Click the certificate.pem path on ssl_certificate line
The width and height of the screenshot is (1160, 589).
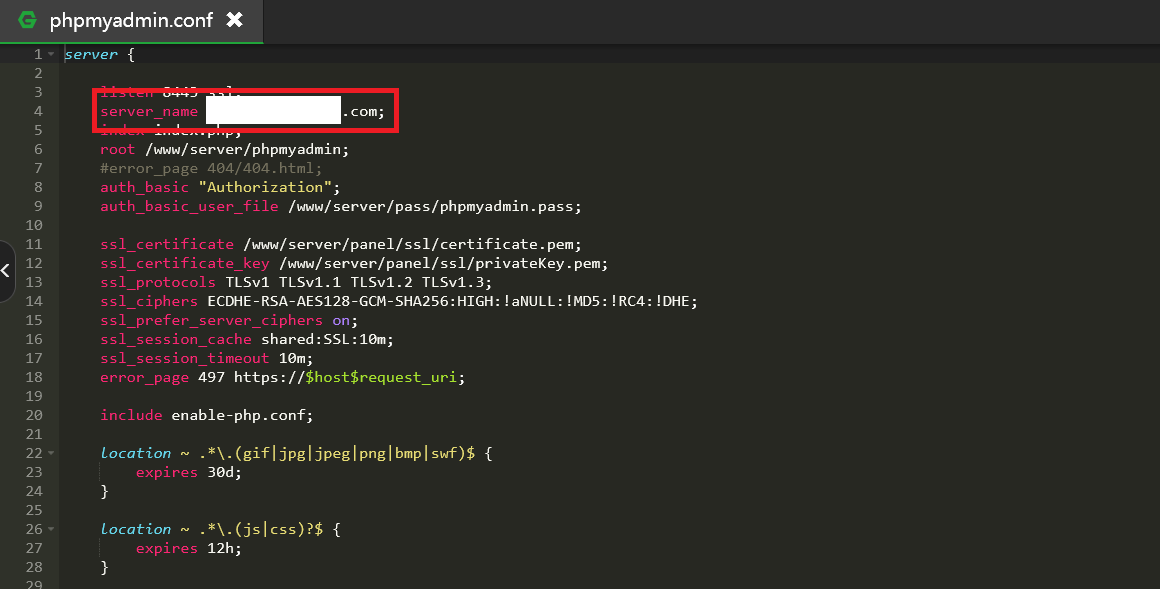[x=411, y=244]
